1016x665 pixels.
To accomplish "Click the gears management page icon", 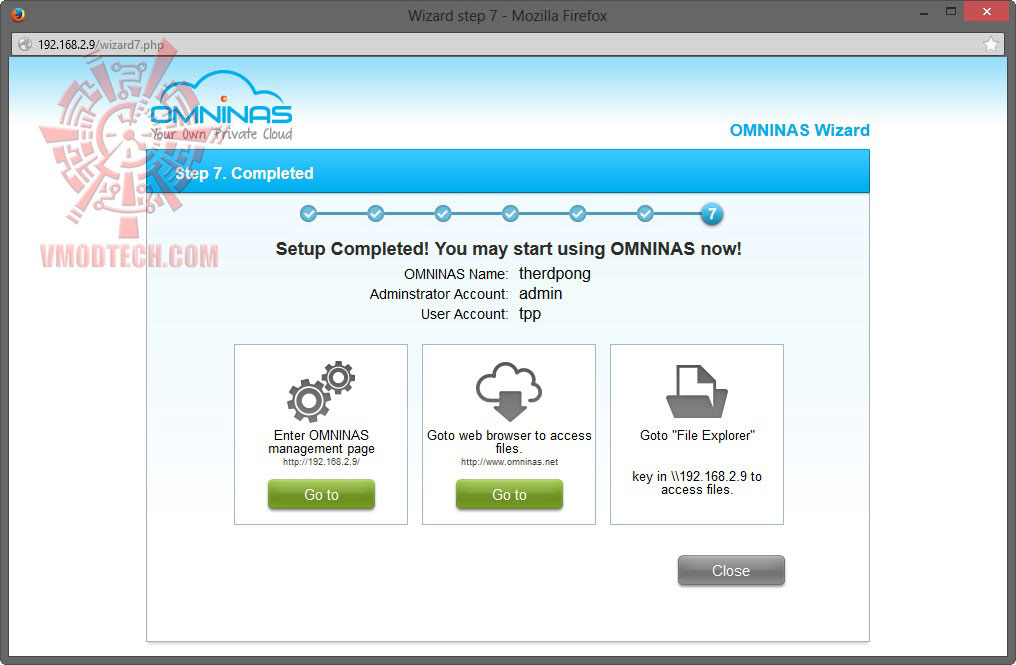I will pos(321,391).
